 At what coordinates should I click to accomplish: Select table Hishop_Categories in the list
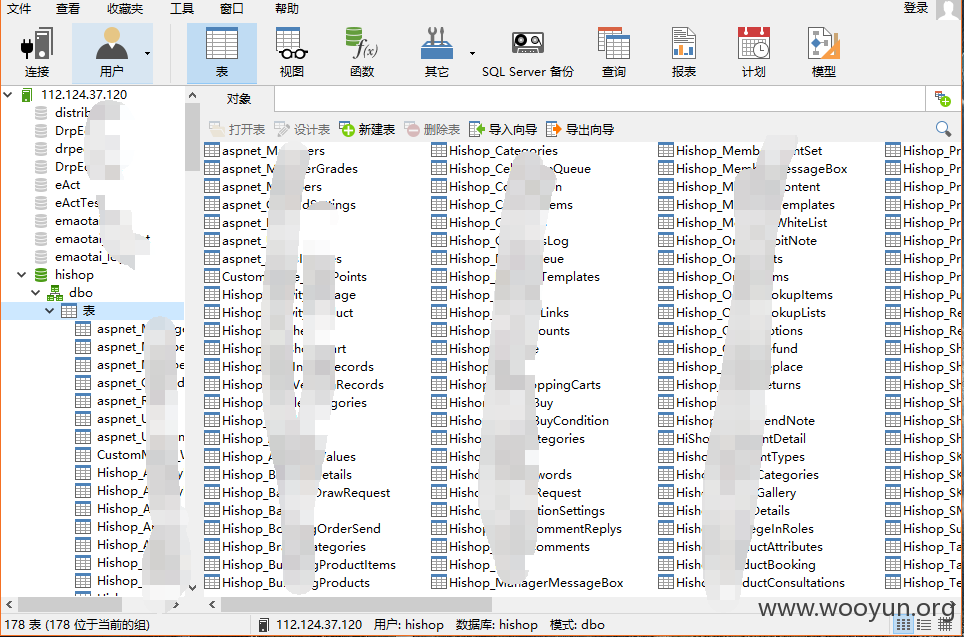[x=504, y=151]
